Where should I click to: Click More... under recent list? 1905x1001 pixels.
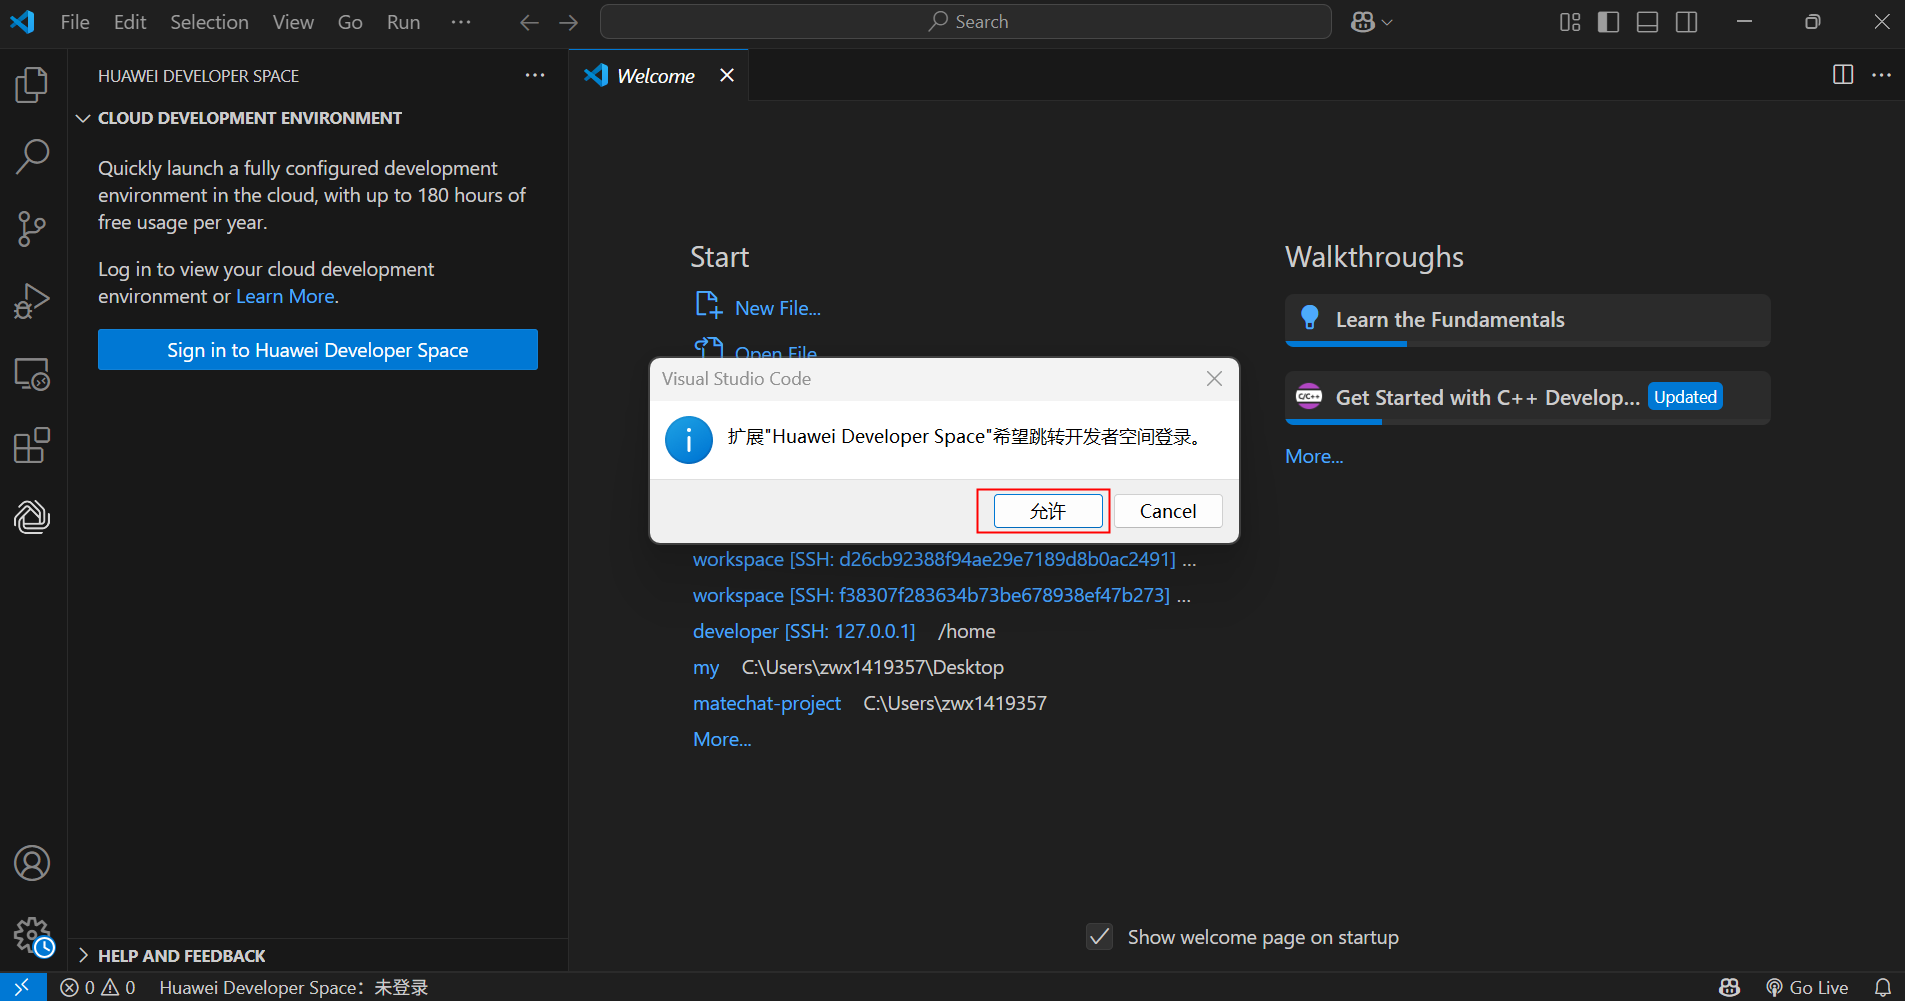pyautogui.click(x=722, y=739)
